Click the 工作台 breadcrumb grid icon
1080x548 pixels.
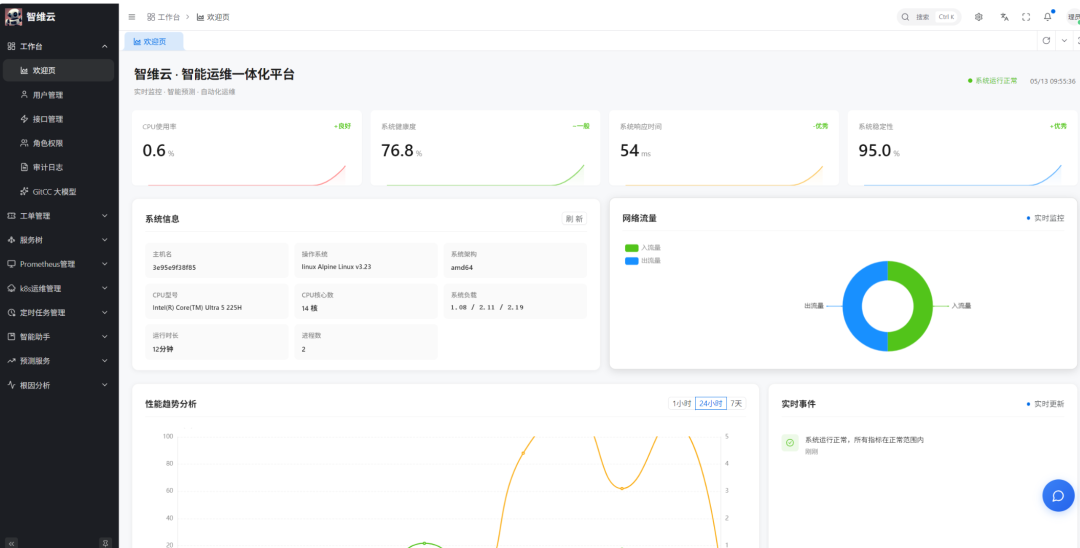click(x=151, y=17)
